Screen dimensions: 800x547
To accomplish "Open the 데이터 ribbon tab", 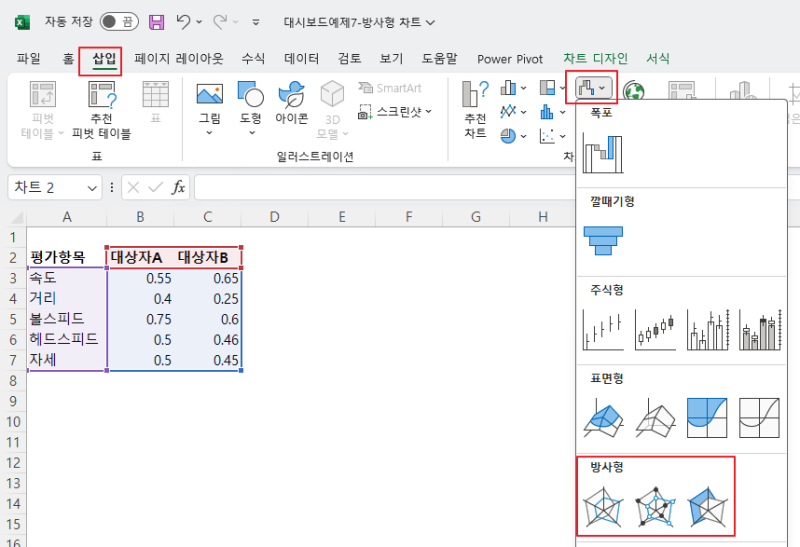I will (x=301, y=59).
